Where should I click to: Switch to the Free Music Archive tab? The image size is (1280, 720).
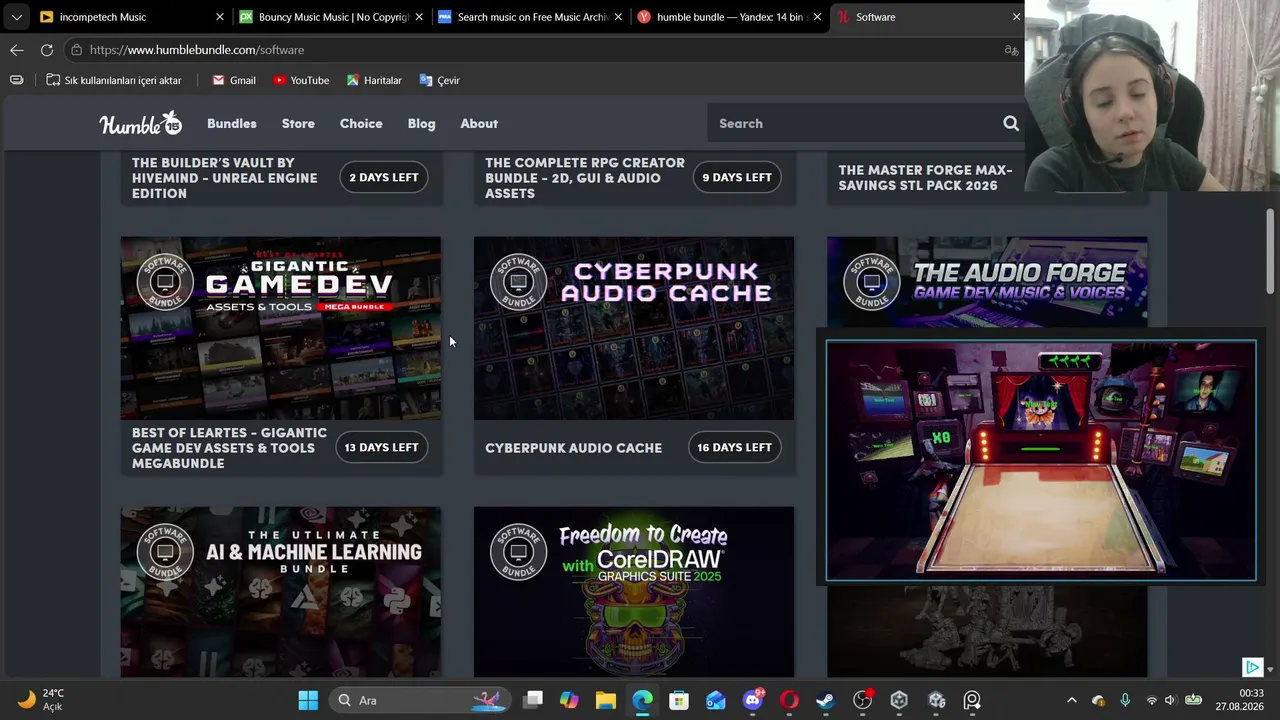point(530,17)
